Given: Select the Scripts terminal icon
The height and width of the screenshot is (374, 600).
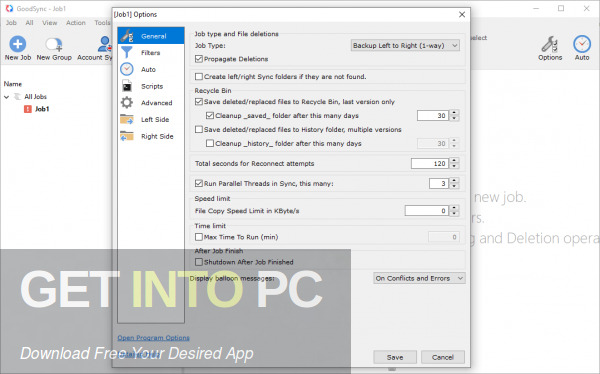Looking at the screenshot, I should tap(127, 86).
